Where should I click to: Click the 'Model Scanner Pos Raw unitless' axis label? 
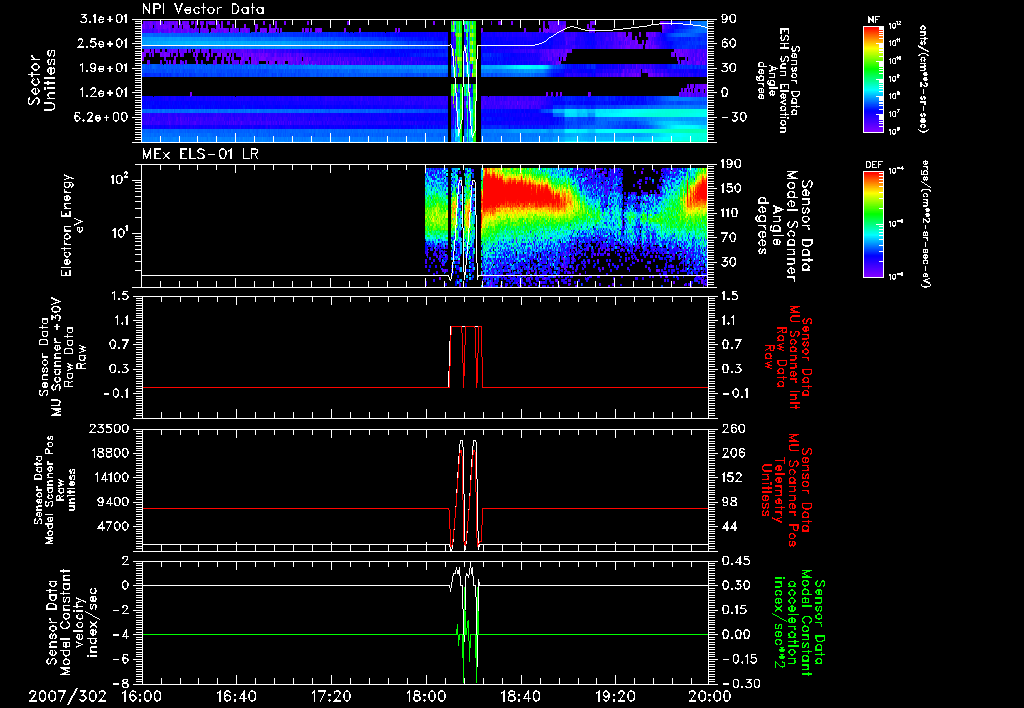click(55, 490)
